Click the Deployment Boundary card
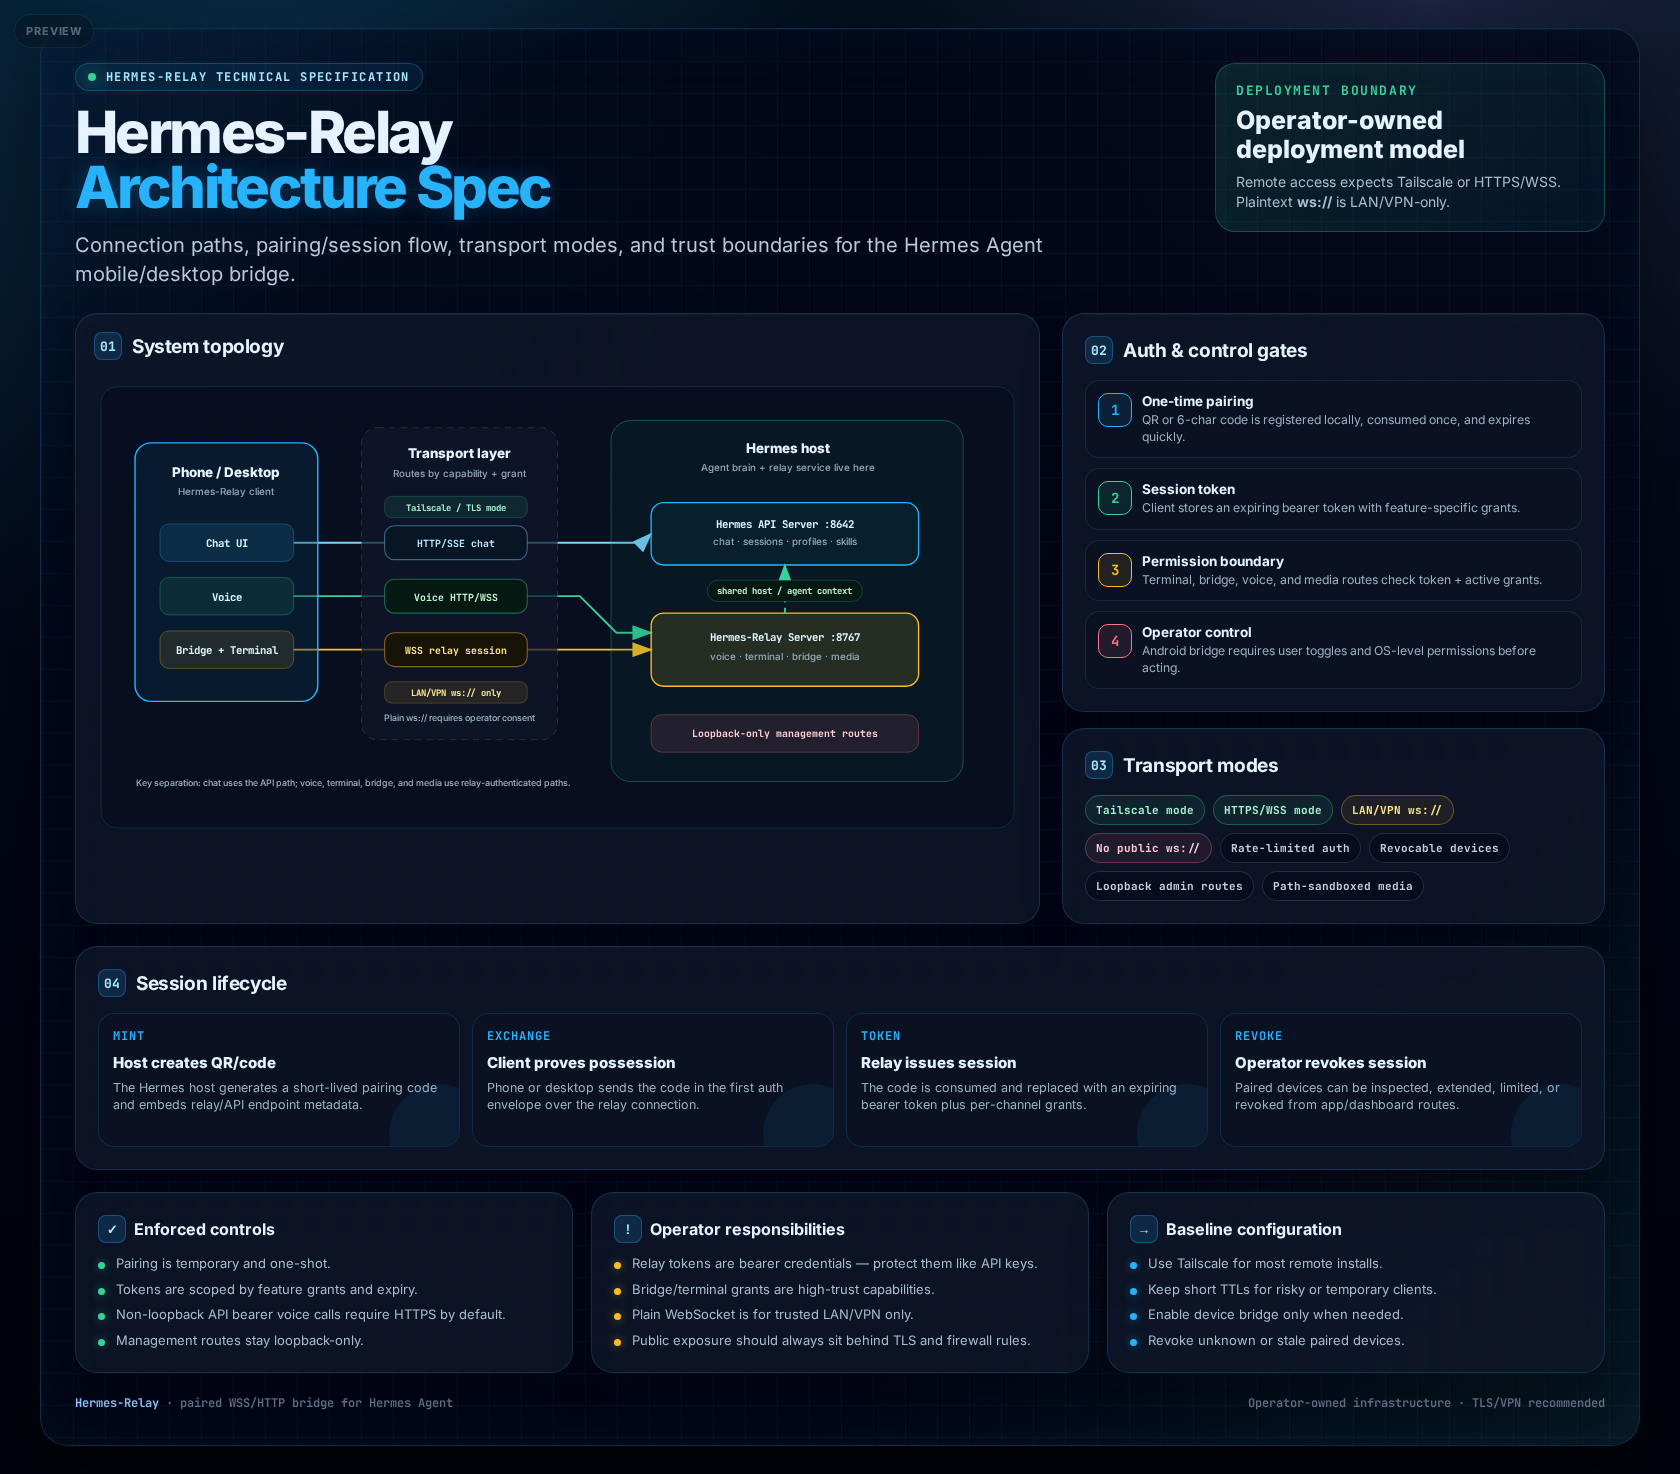 tap(1410, 148)
